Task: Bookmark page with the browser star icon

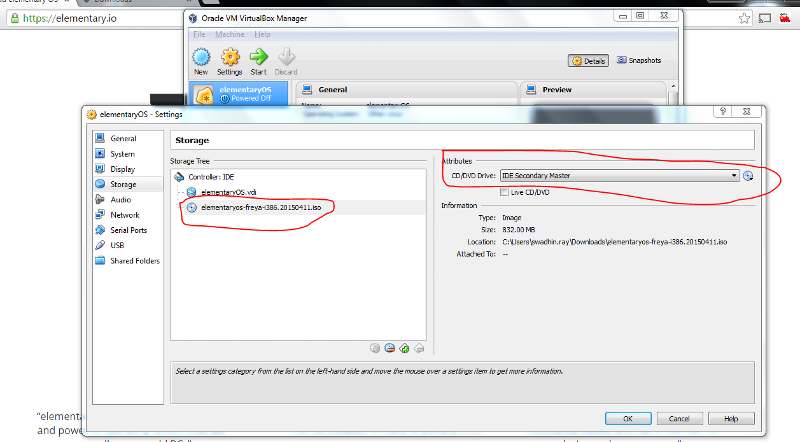Action: click(744, 19)
